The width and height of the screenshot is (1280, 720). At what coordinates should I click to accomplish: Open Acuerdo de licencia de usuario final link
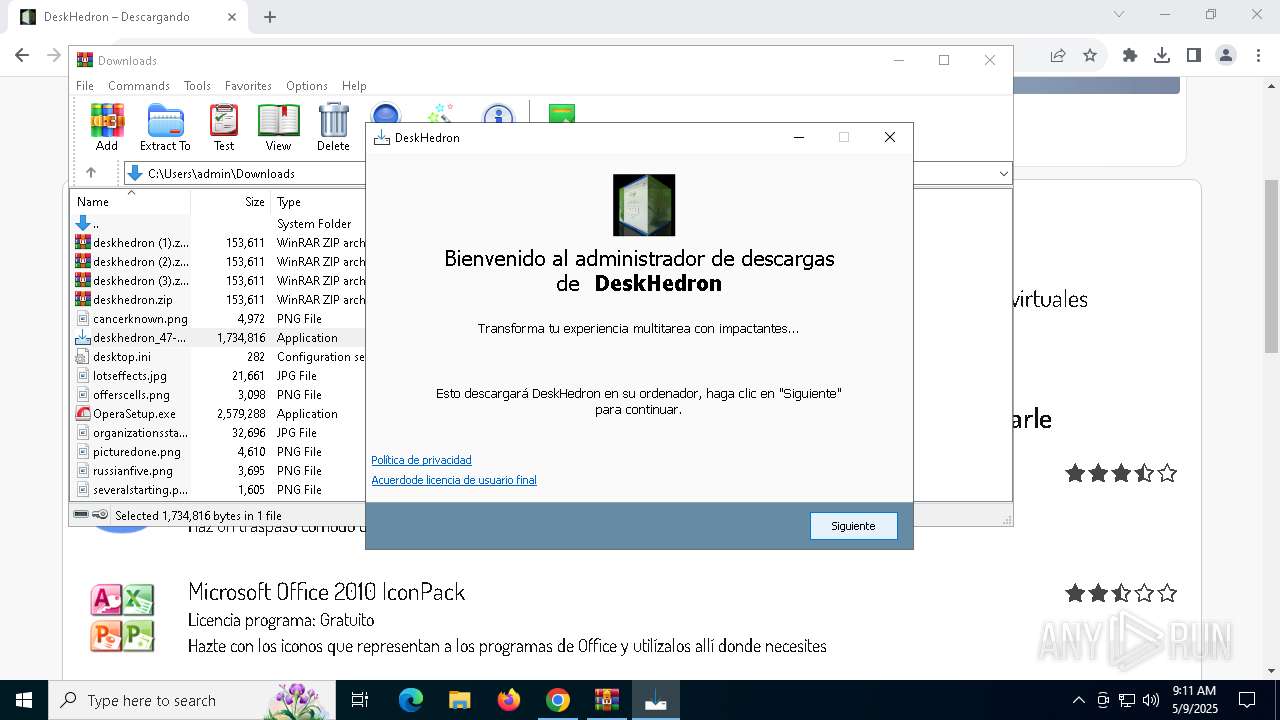(454, 480)
